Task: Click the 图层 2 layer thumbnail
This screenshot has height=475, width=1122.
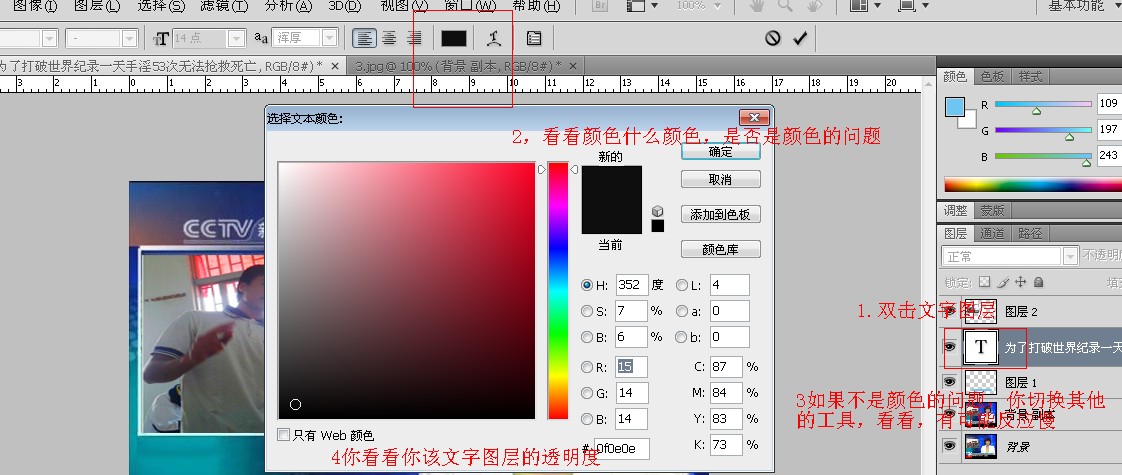Action: coord(981,311)
